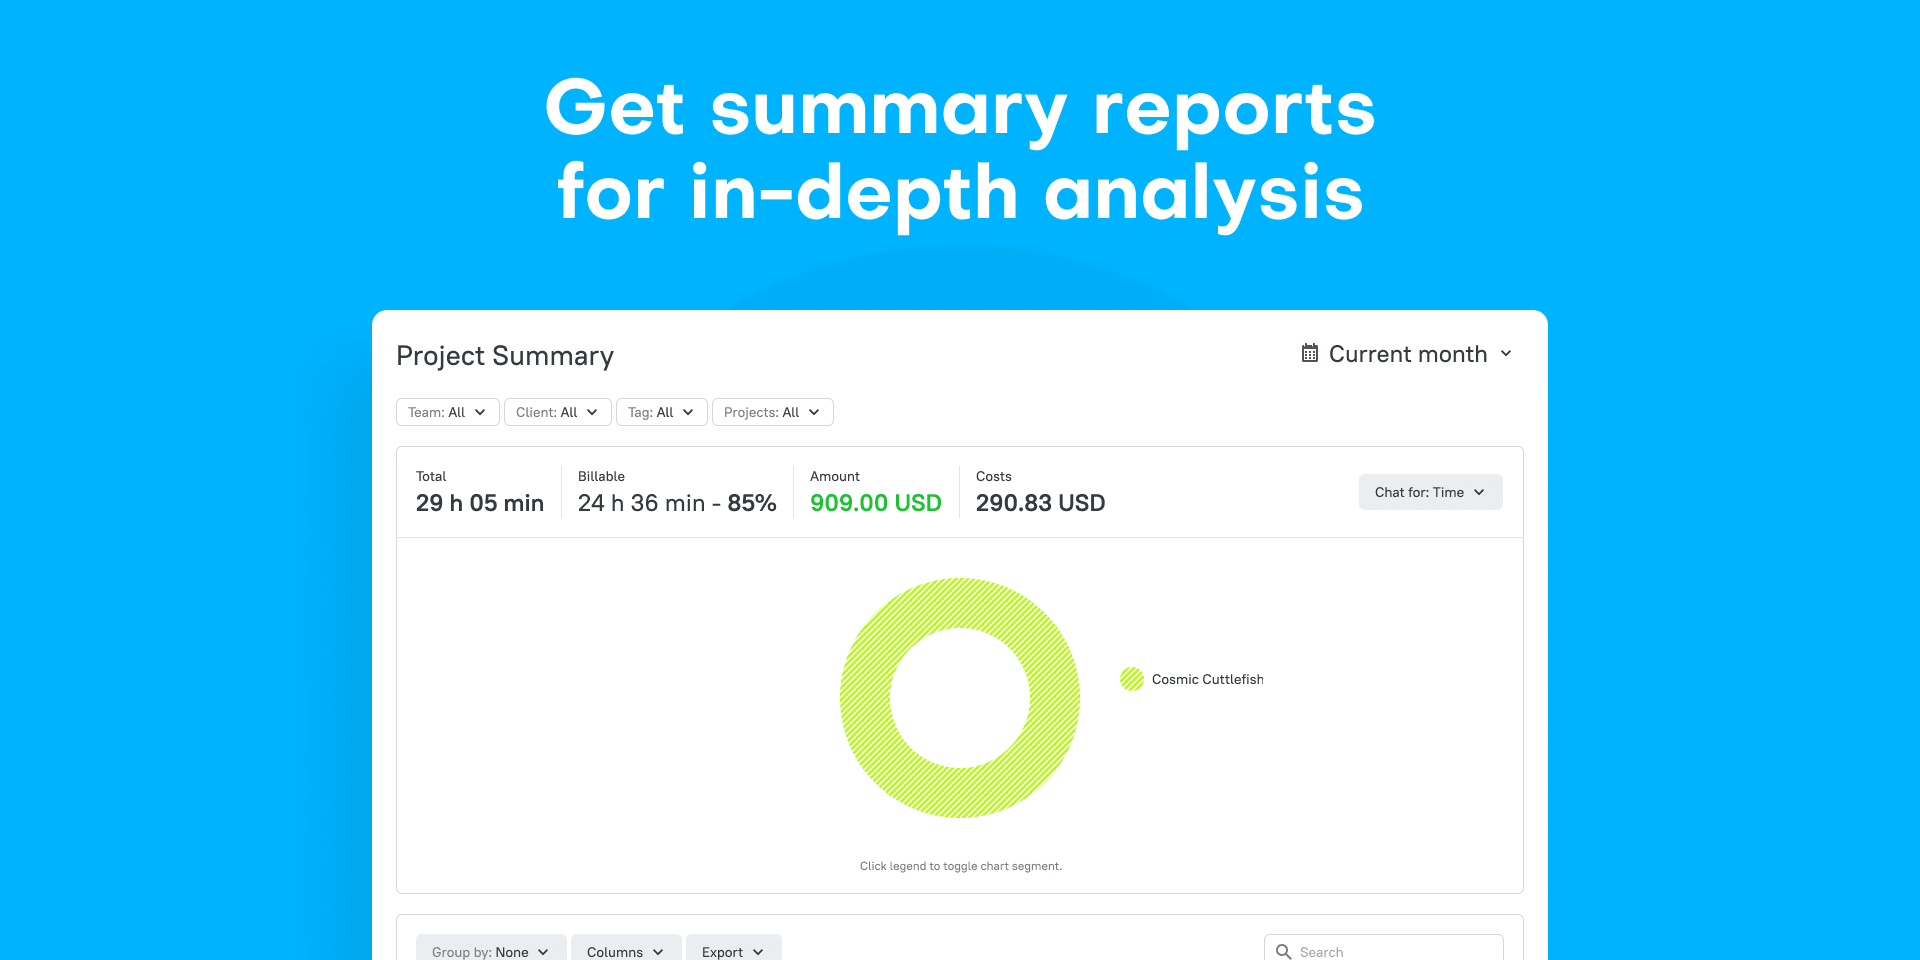The height and width of the screenshot is (960, 1920).
Task: Open the Team: All filter dropdown
Action: (447, 412)
